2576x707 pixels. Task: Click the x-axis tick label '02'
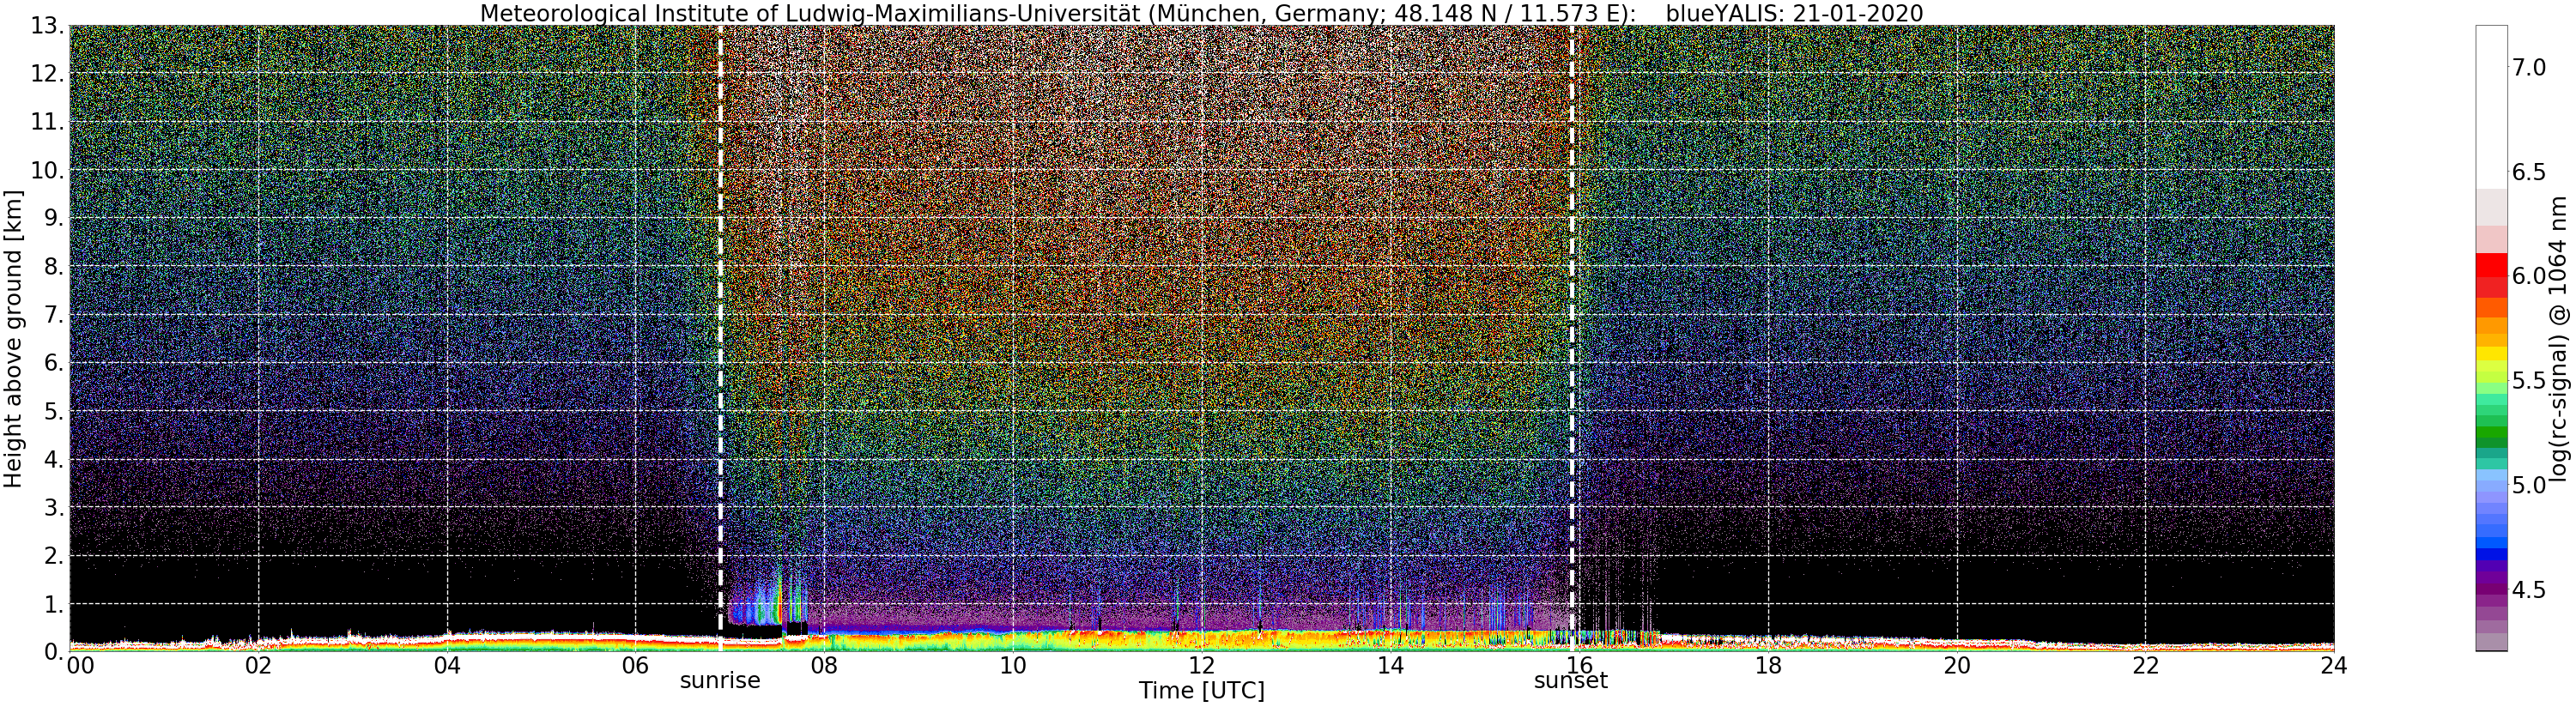point(258,666)
